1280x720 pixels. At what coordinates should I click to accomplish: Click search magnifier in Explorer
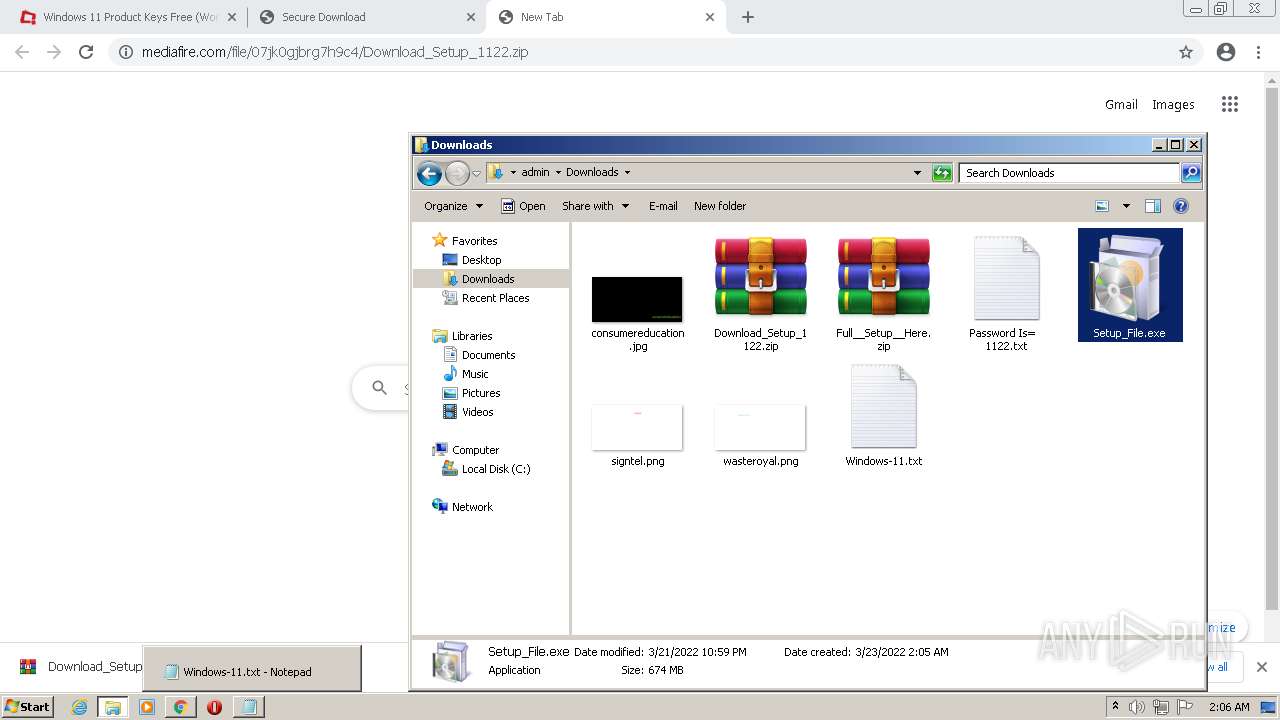tap(1190, 173)
